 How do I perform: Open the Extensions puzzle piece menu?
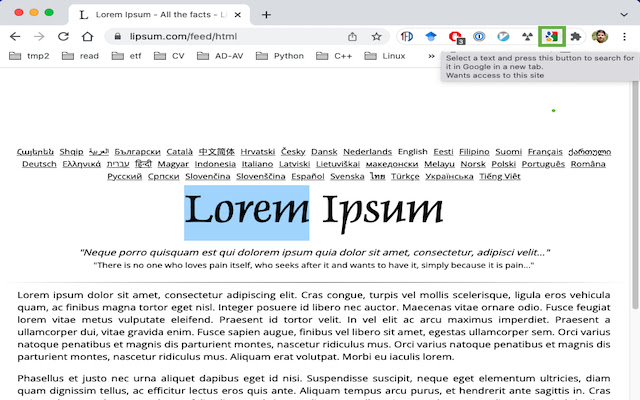(575, 37)
